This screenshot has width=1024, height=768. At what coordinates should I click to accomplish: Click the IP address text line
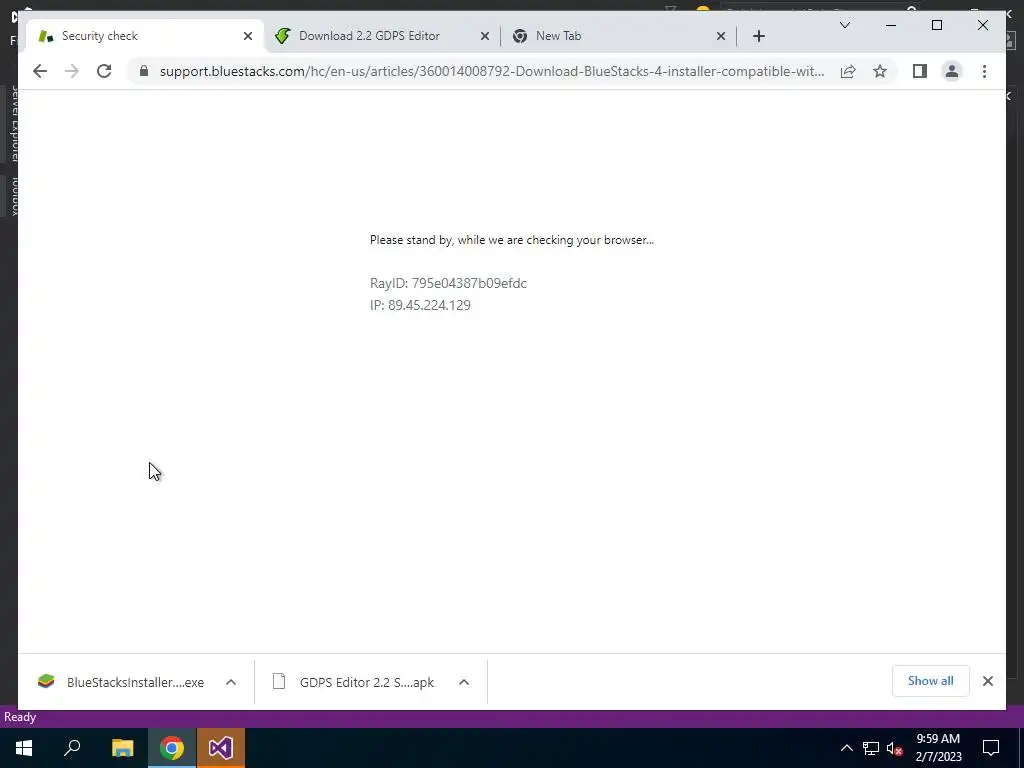coord(420,305)
